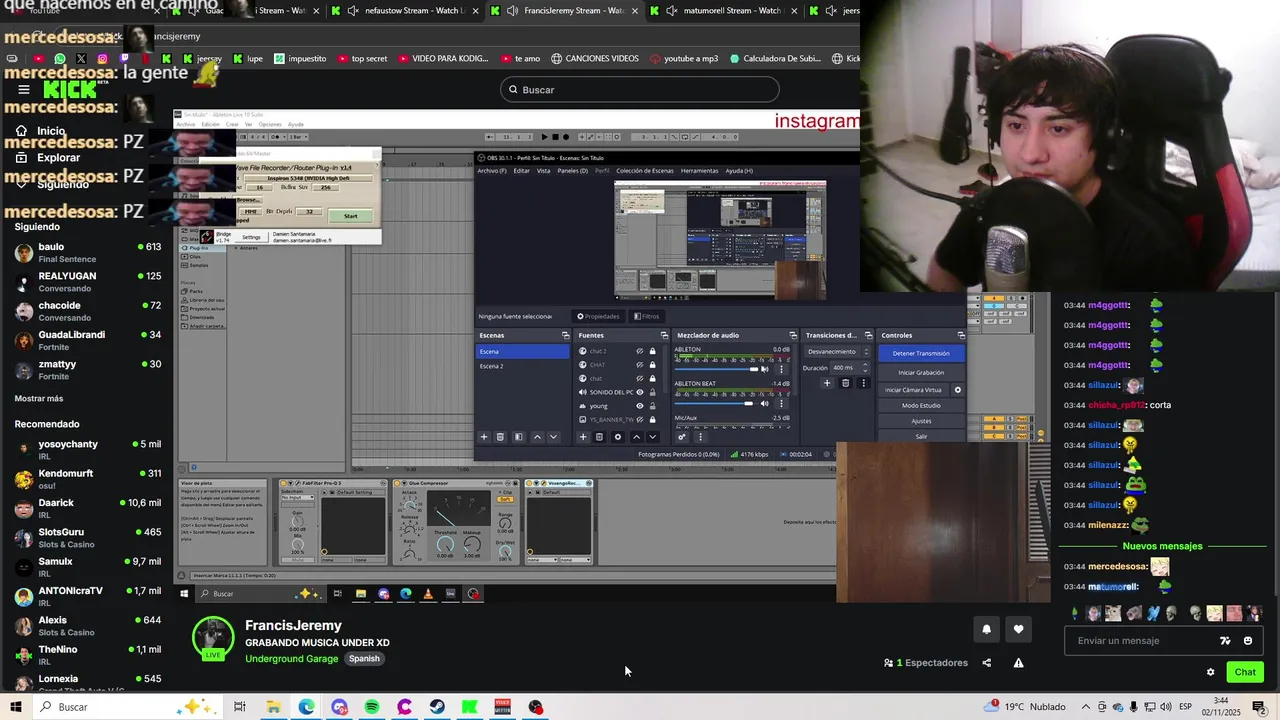Expand the 'Mostrar más' followed channels list

point(39,399)
